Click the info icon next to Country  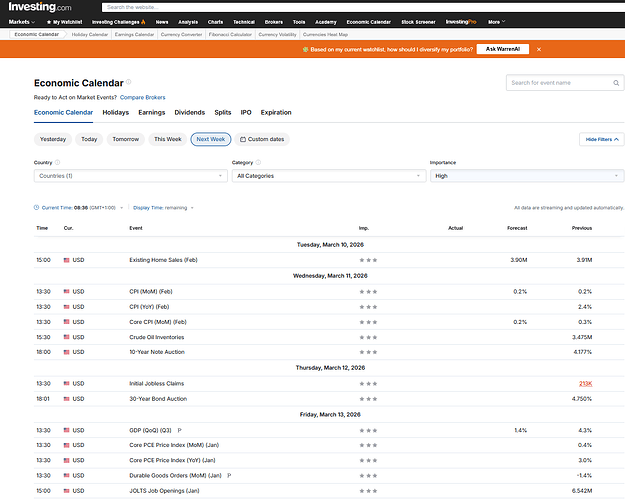click(57, 162)
